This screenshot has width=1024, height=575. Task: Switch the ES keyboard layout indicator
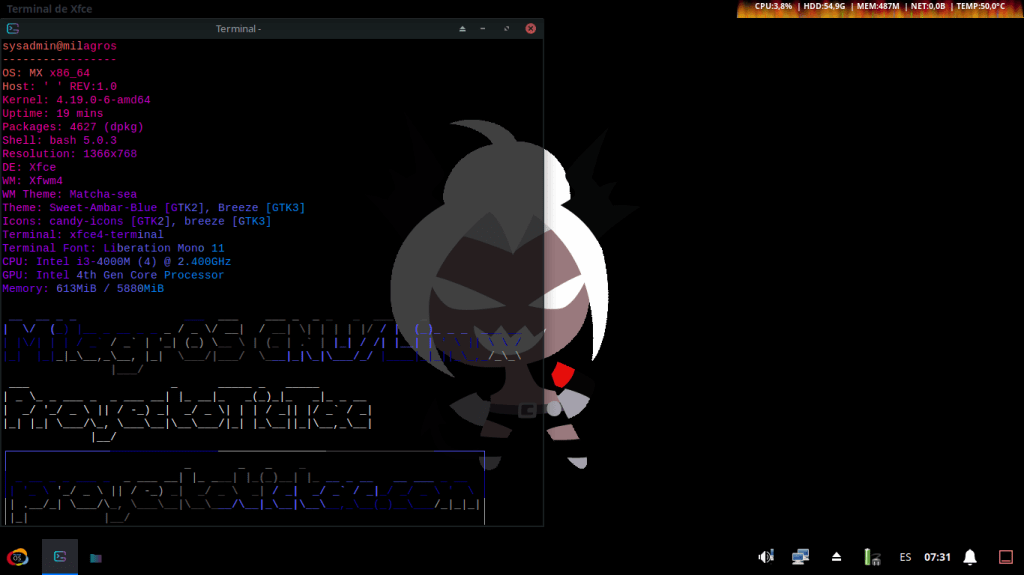point(905,557)
